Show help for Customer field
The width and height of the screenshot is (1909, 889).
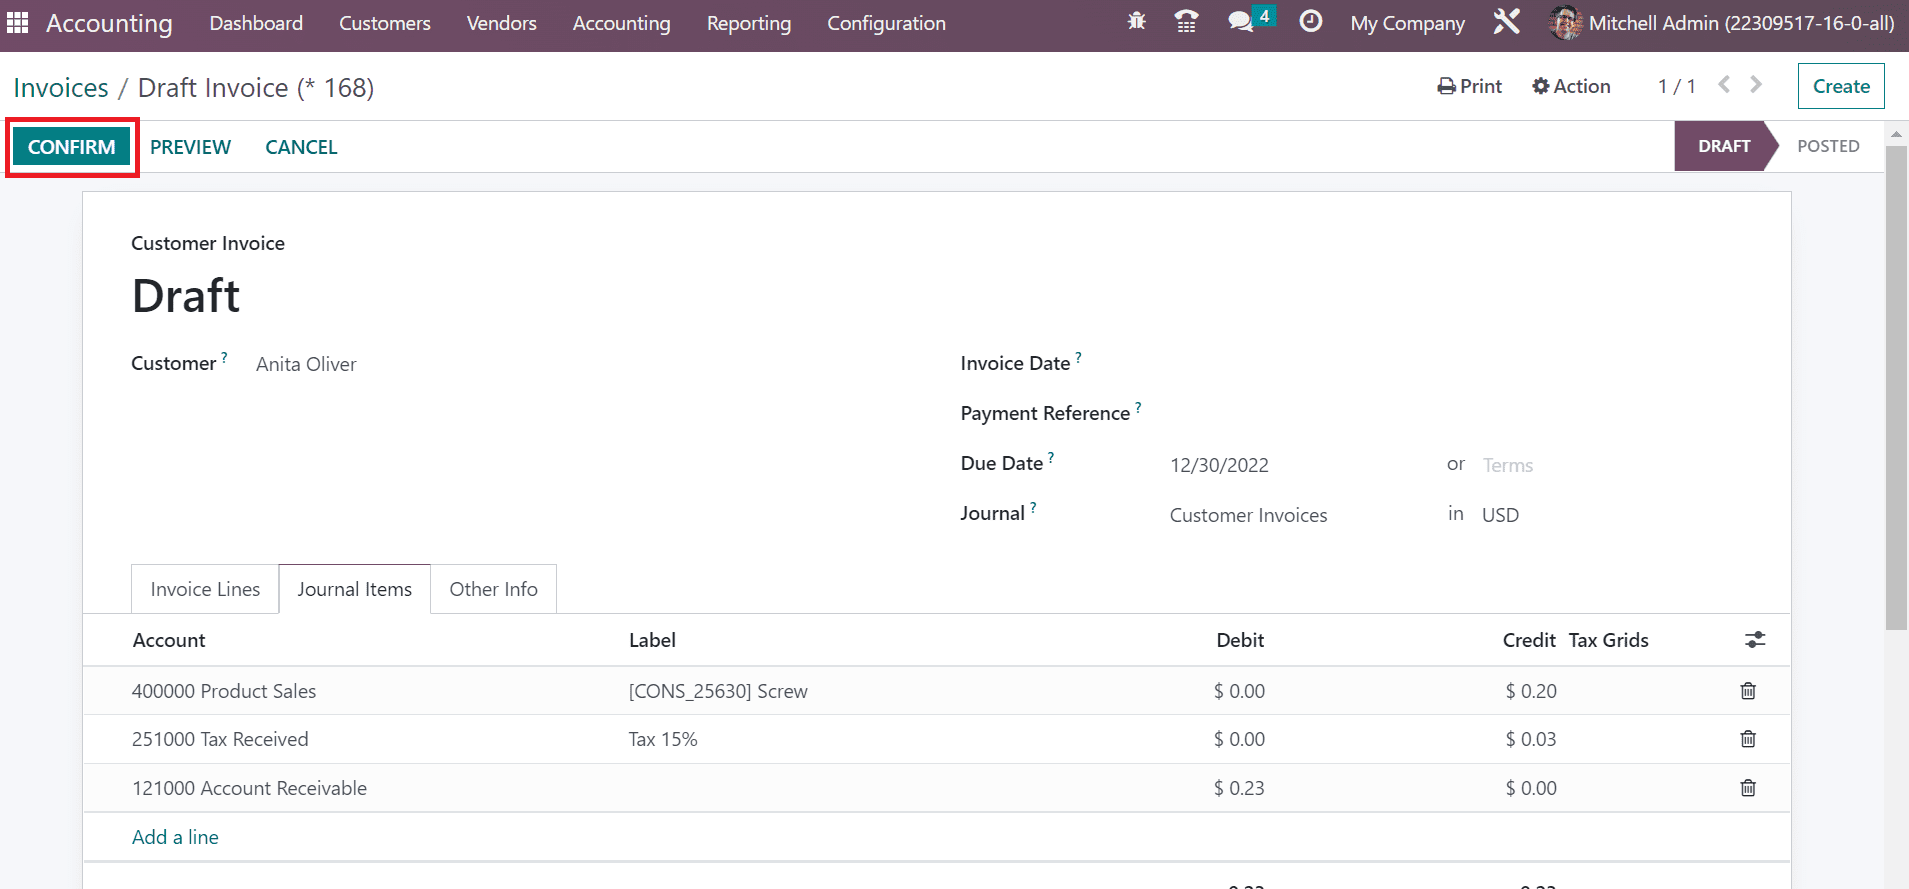pos(224,357)
